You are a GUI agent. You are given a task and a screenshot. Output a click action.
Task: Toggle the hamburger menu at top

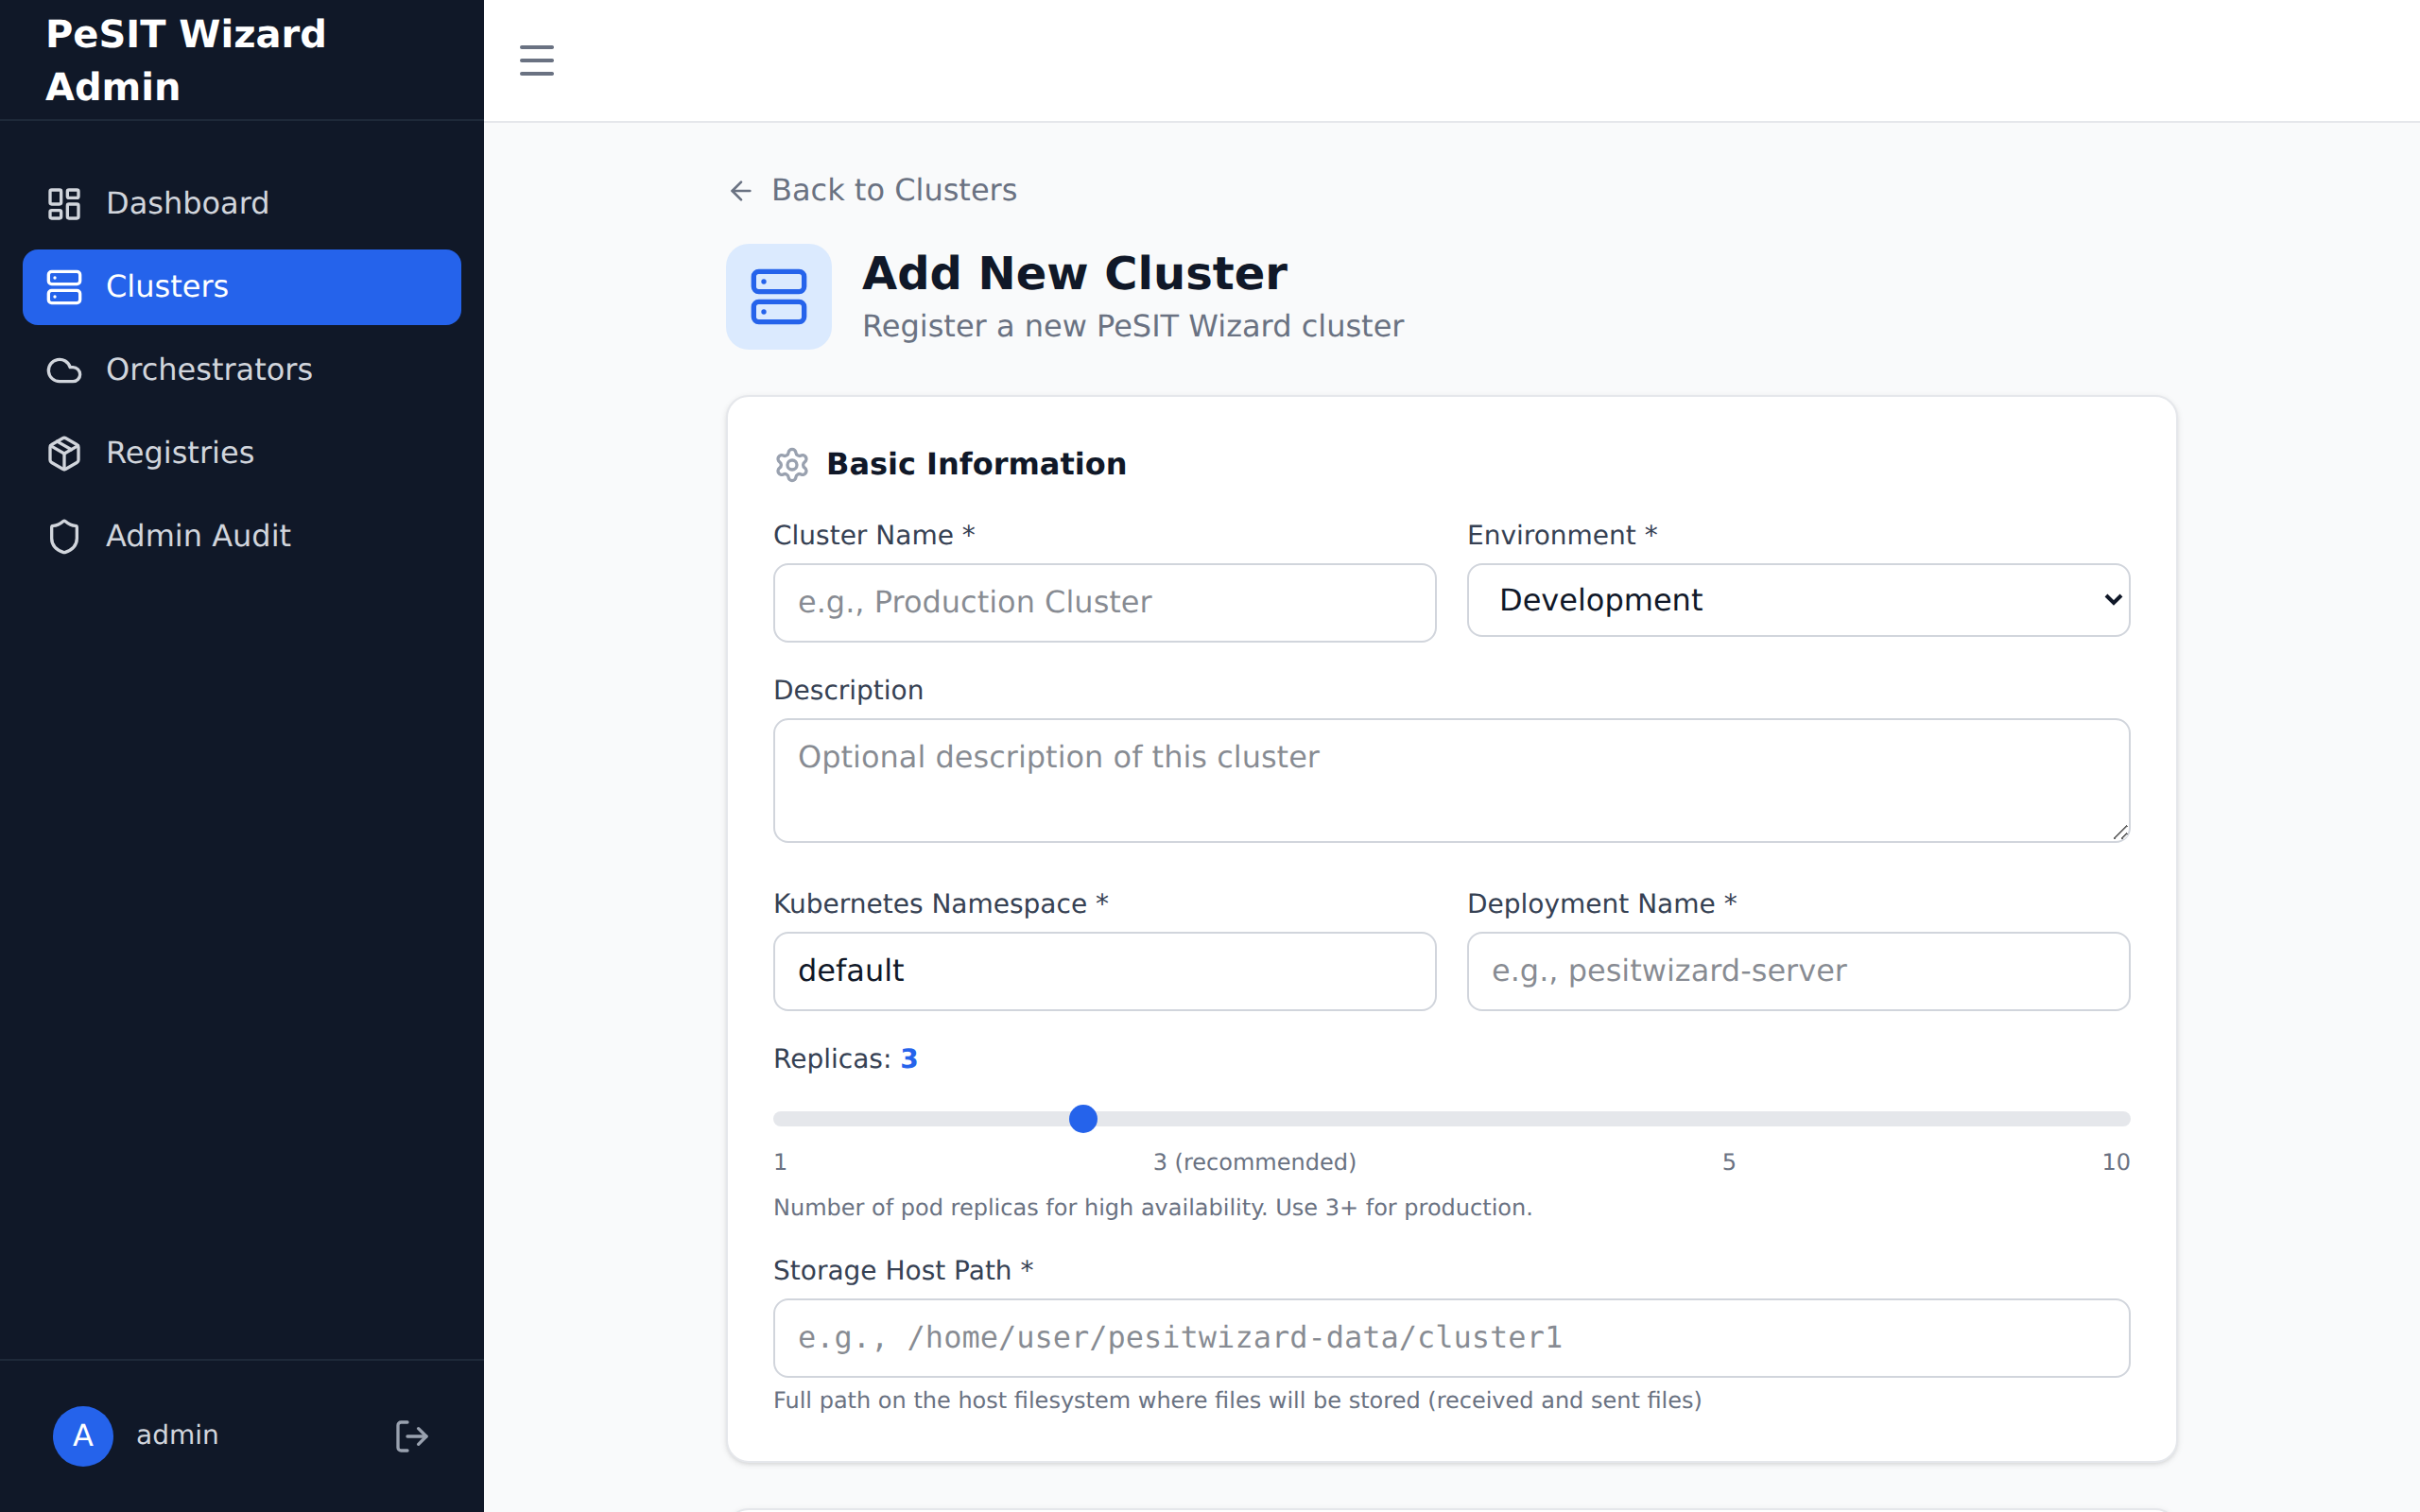tap(536, 60)
